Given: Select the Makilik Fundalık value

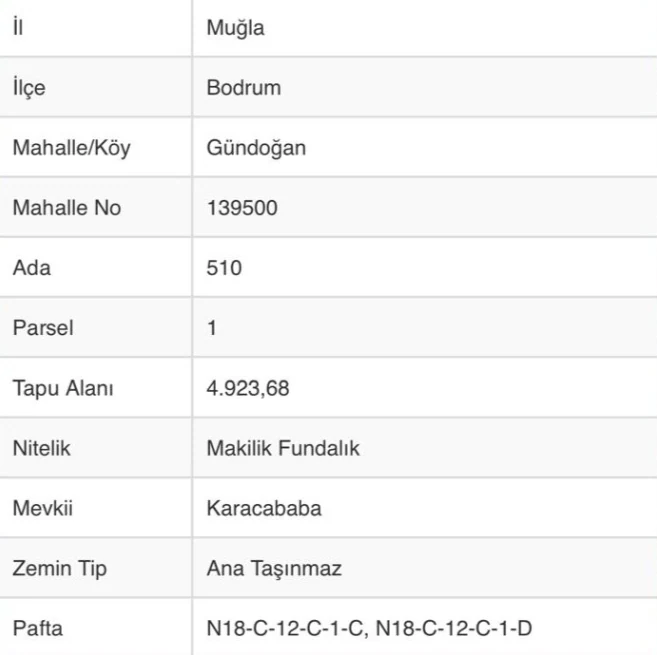Looking at the screenshot, I should [x=283, y=448].
